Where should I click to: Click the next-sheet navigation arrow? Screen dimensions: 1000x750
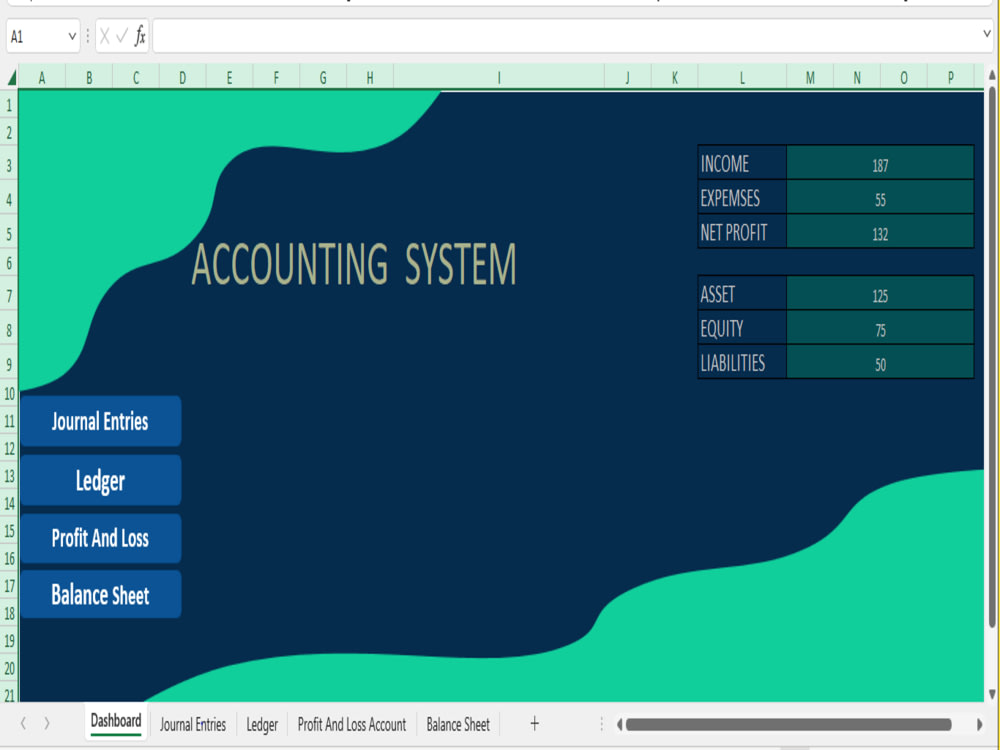[47, 723]
